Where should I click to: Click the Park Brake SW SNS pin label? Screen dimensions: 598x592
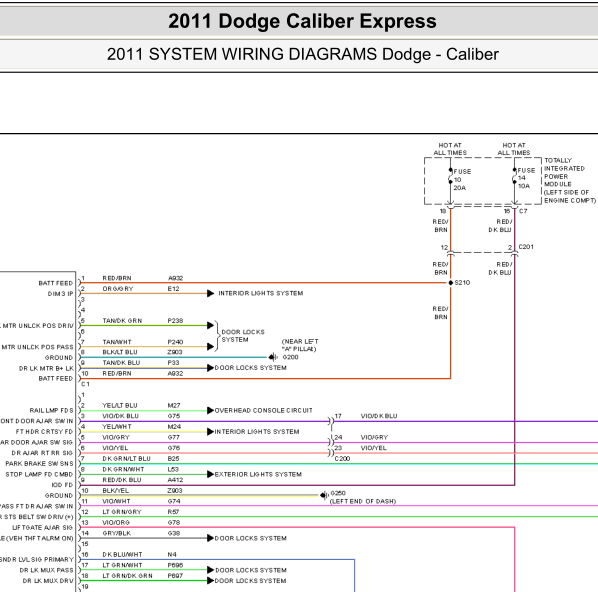coord(39,464)
